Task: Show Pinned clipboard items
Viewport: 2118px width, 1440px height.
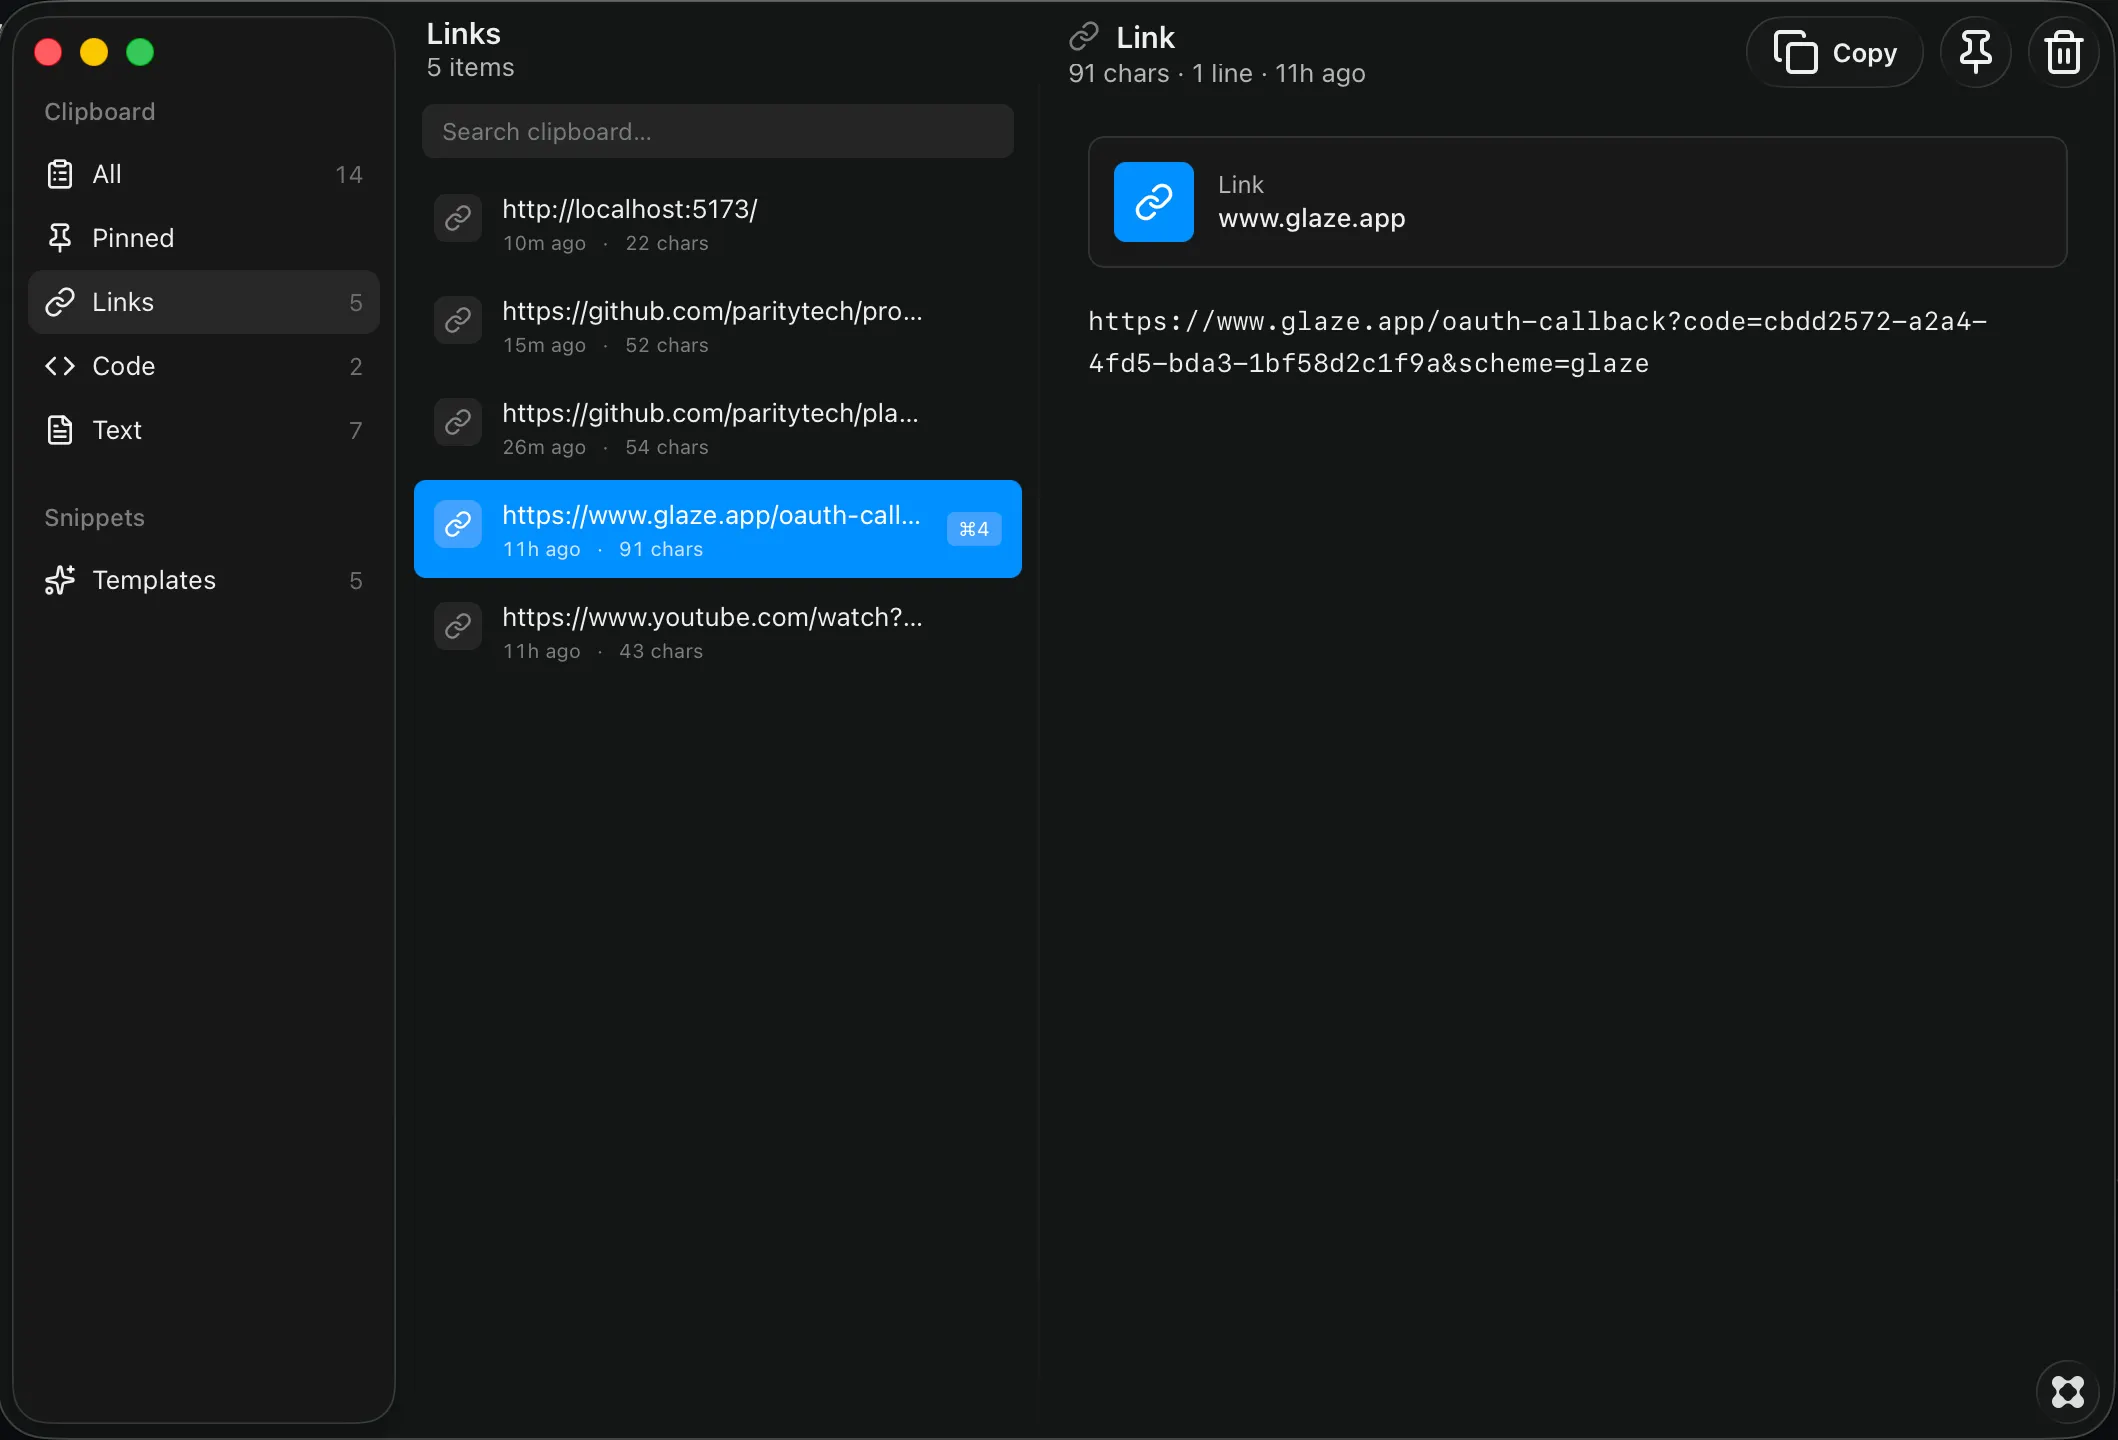Action: [204, 238]
